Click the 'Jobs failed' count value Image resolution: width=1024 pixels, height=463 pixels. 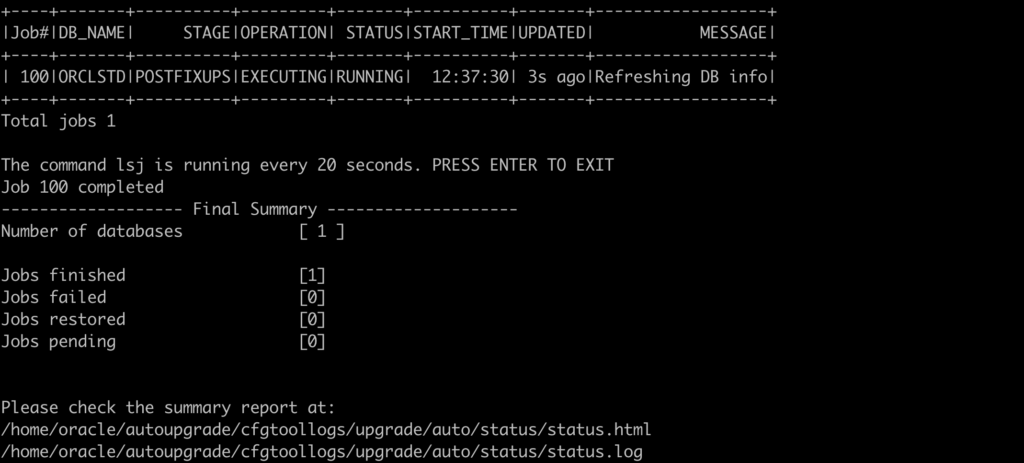[313, 297]
